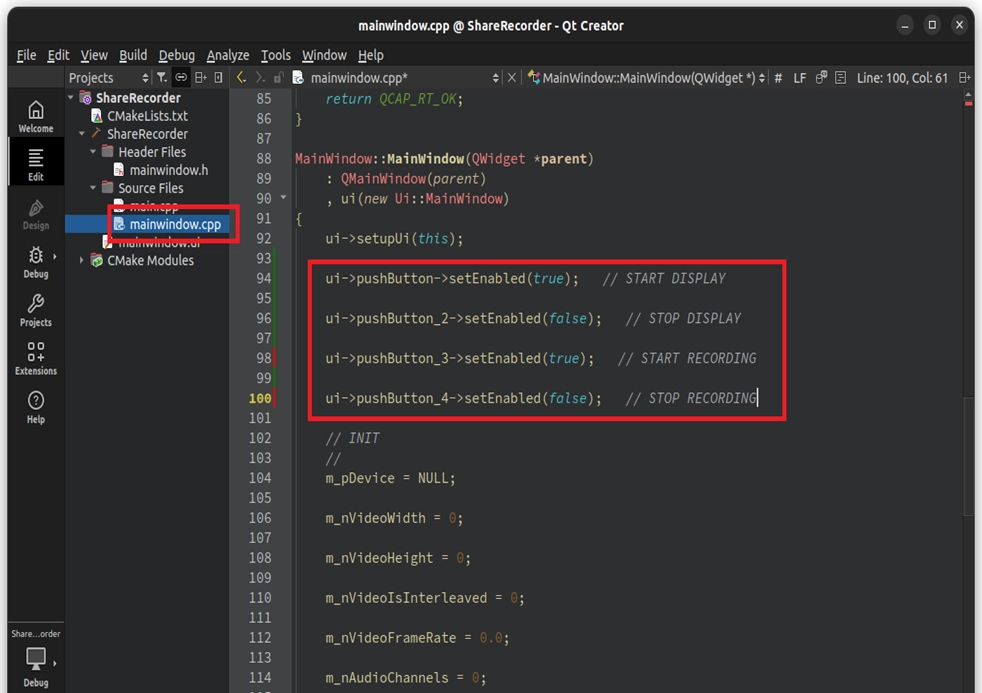
Task: Open the View menu
Action: (94, 55)
